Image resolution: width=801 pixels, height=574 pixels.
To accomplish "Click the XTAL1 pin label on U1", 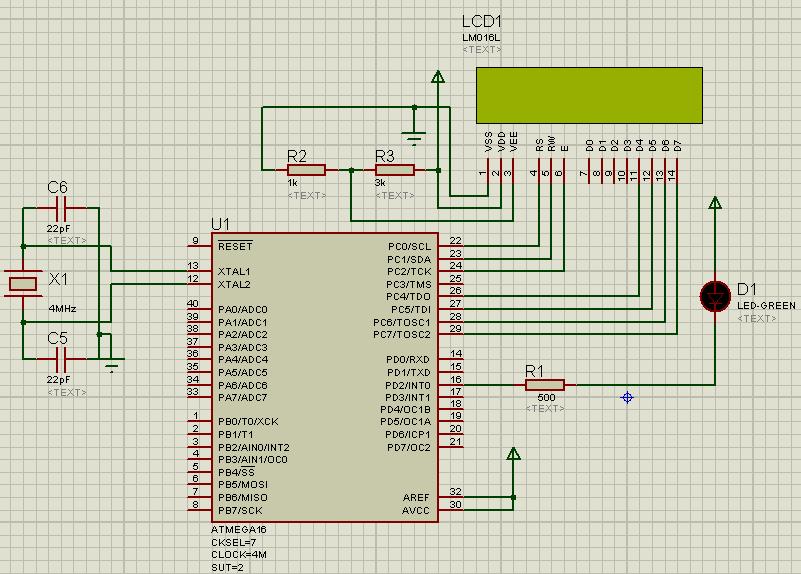I will point(234,271).
